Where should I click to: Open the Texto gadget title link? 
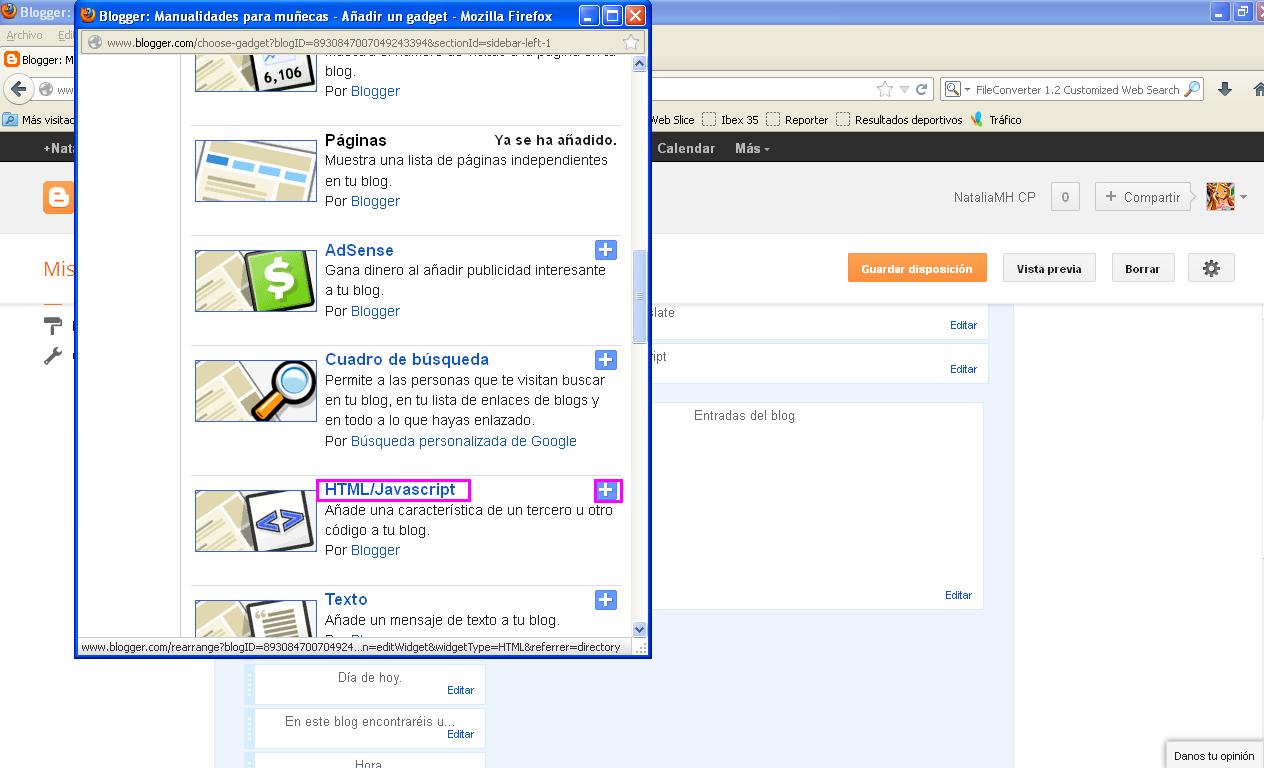pos(346,599)
